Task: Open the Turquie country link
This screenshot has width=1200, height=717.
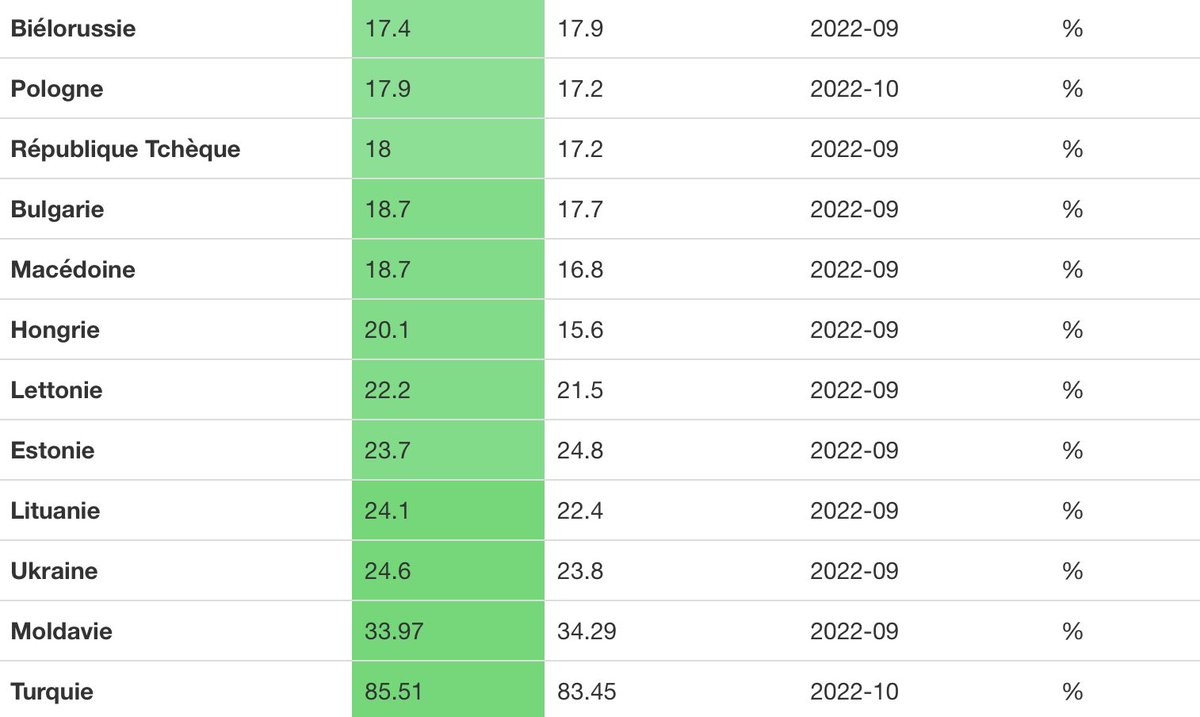Action: tap(52, 691)
